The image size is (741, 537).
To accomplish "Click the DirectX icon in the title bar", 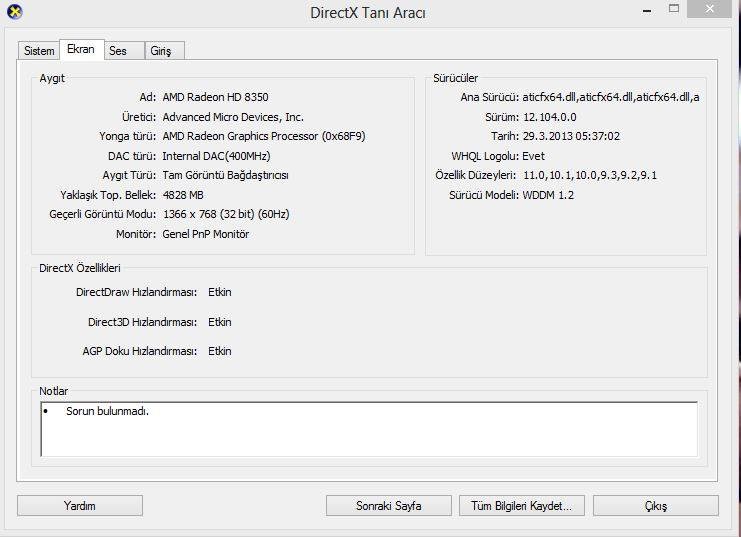I will pyautogui.click(x=13, y=13).
